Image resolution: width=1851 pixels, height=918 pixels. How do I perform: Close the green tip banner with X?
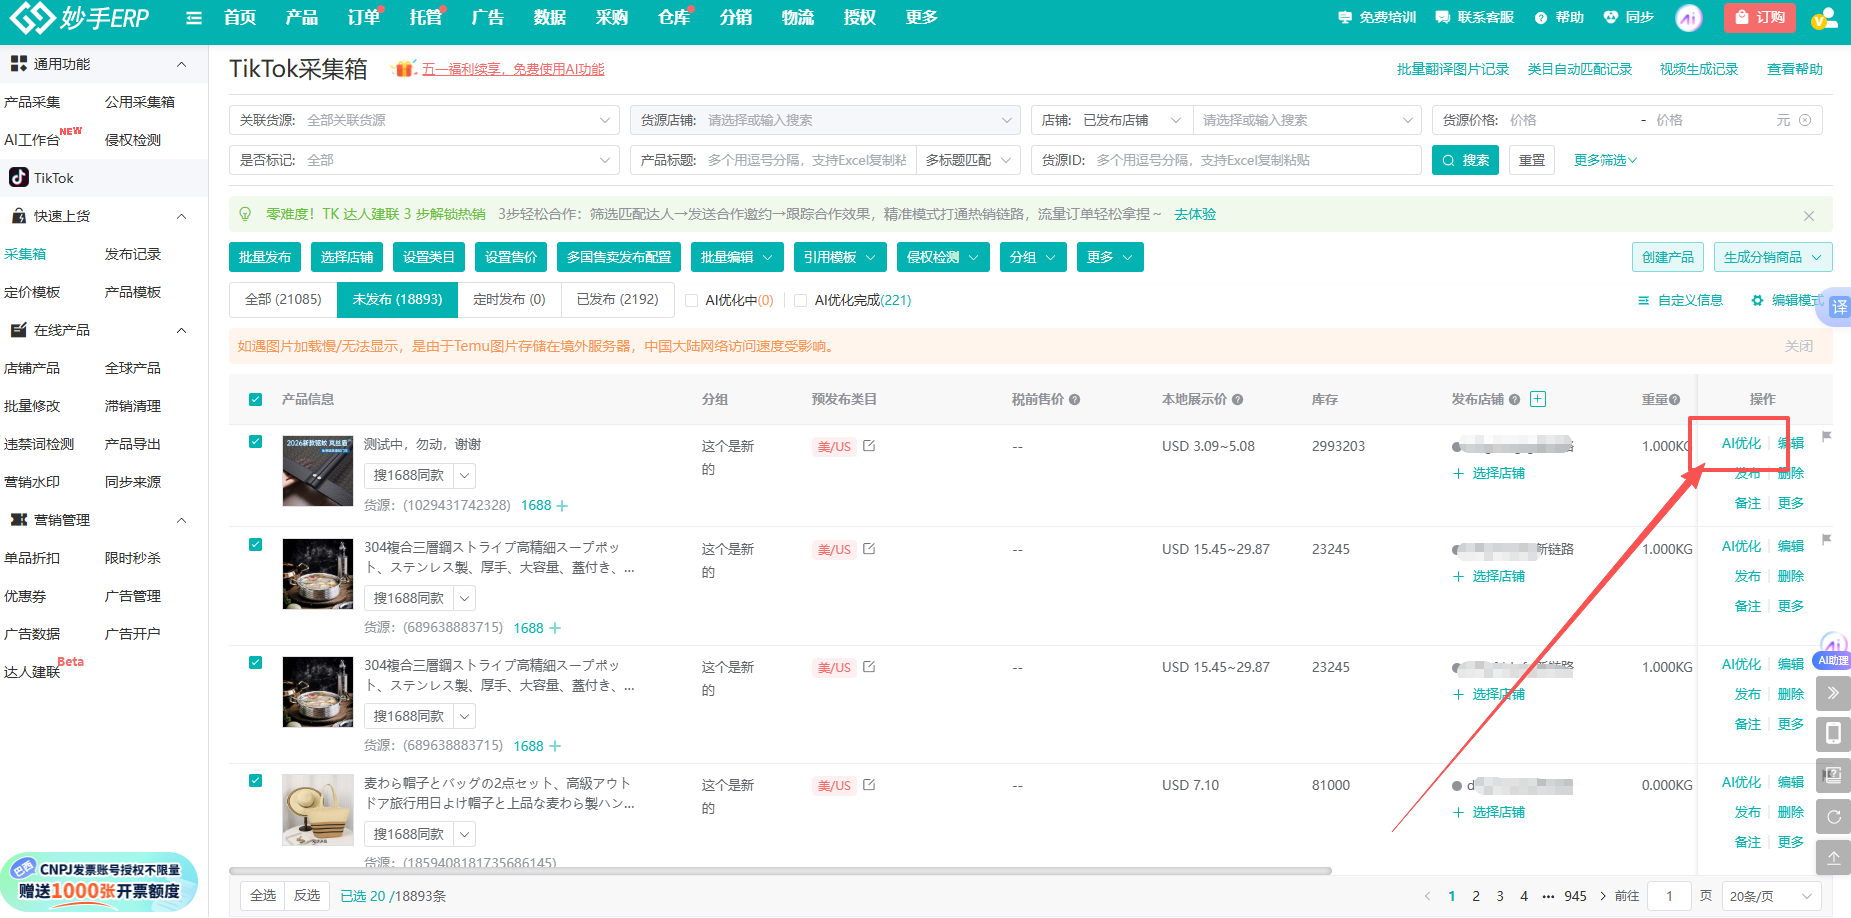click(1808, 216)
